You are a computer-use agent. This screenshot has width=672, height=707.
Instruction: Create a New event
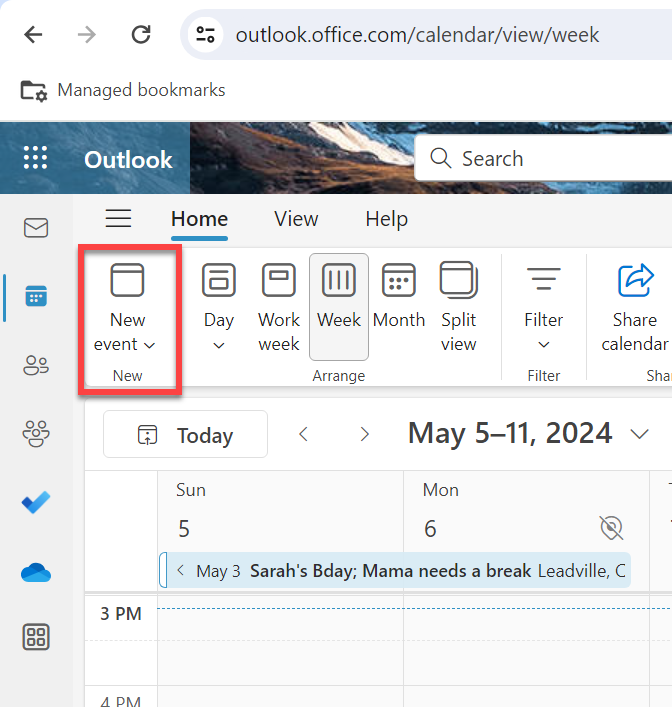128,307
